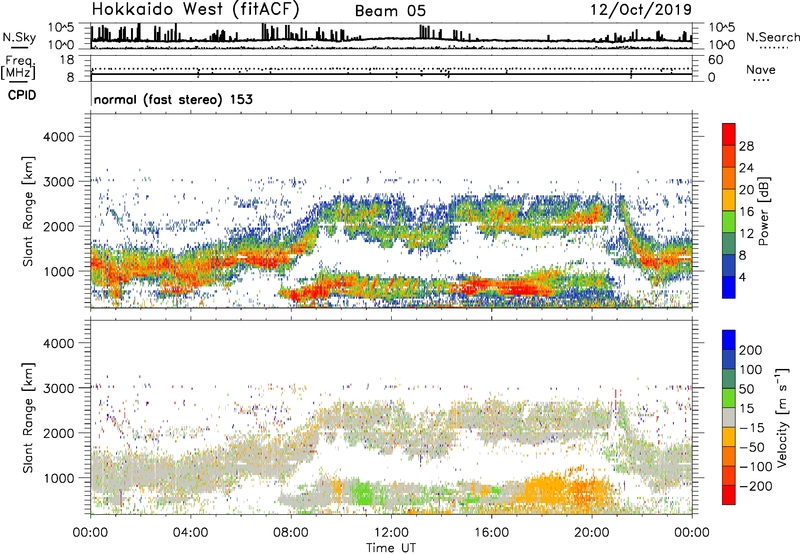Viewport: 800px width, 554px height.
Task: Click the 'Hokkaido West (fitACF)' title text
Action: pos(195,9)
